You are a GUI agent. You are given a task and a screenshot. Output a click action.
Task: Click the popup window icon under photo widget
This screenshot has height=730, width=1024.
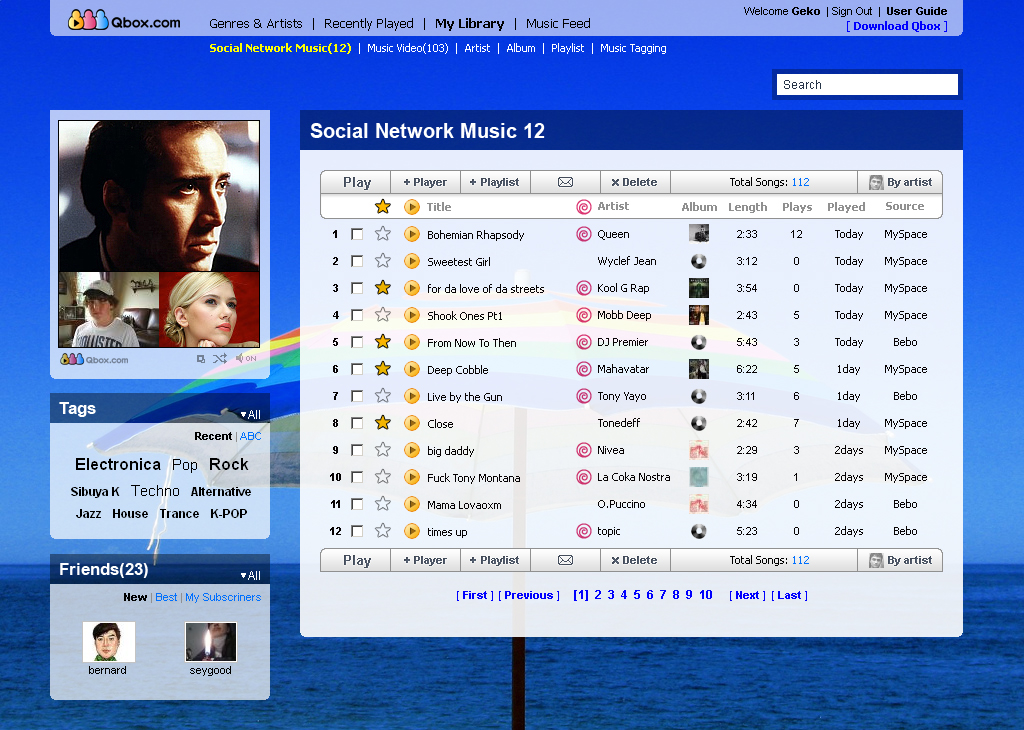point(200,358)
